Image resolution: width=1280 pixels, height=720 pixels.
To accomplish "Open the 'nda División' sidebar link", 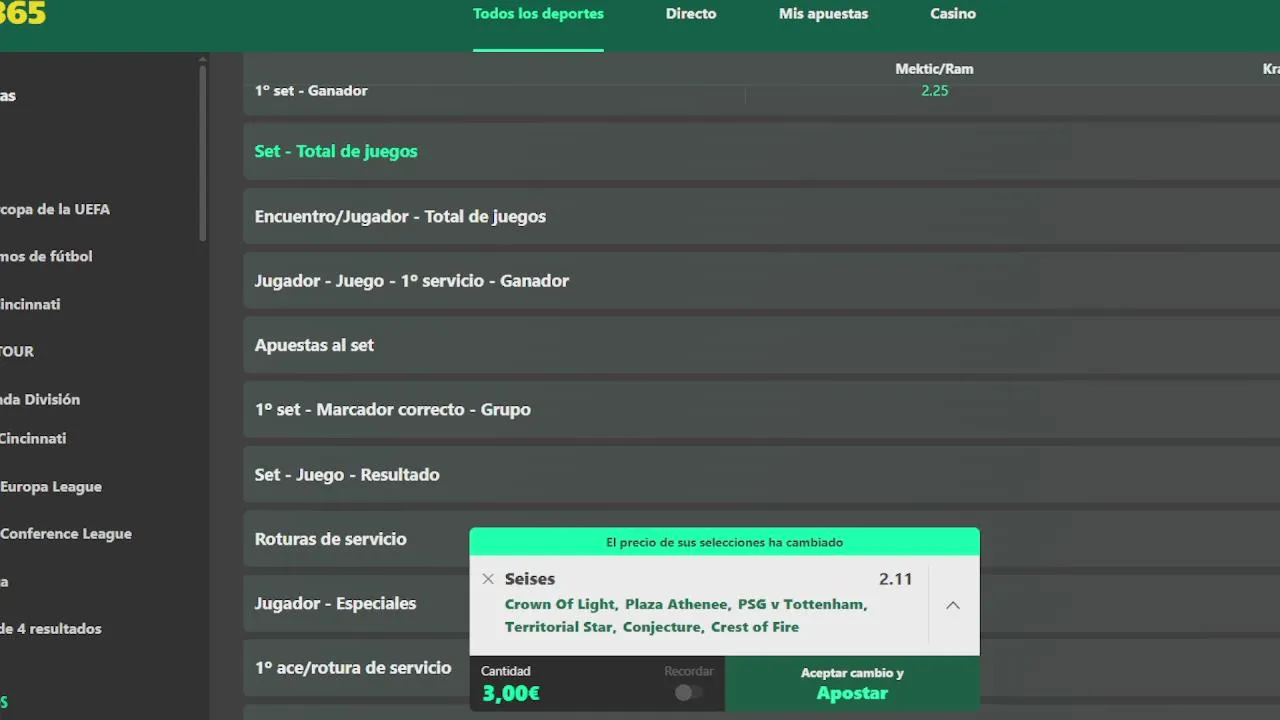I will [40, 399].
